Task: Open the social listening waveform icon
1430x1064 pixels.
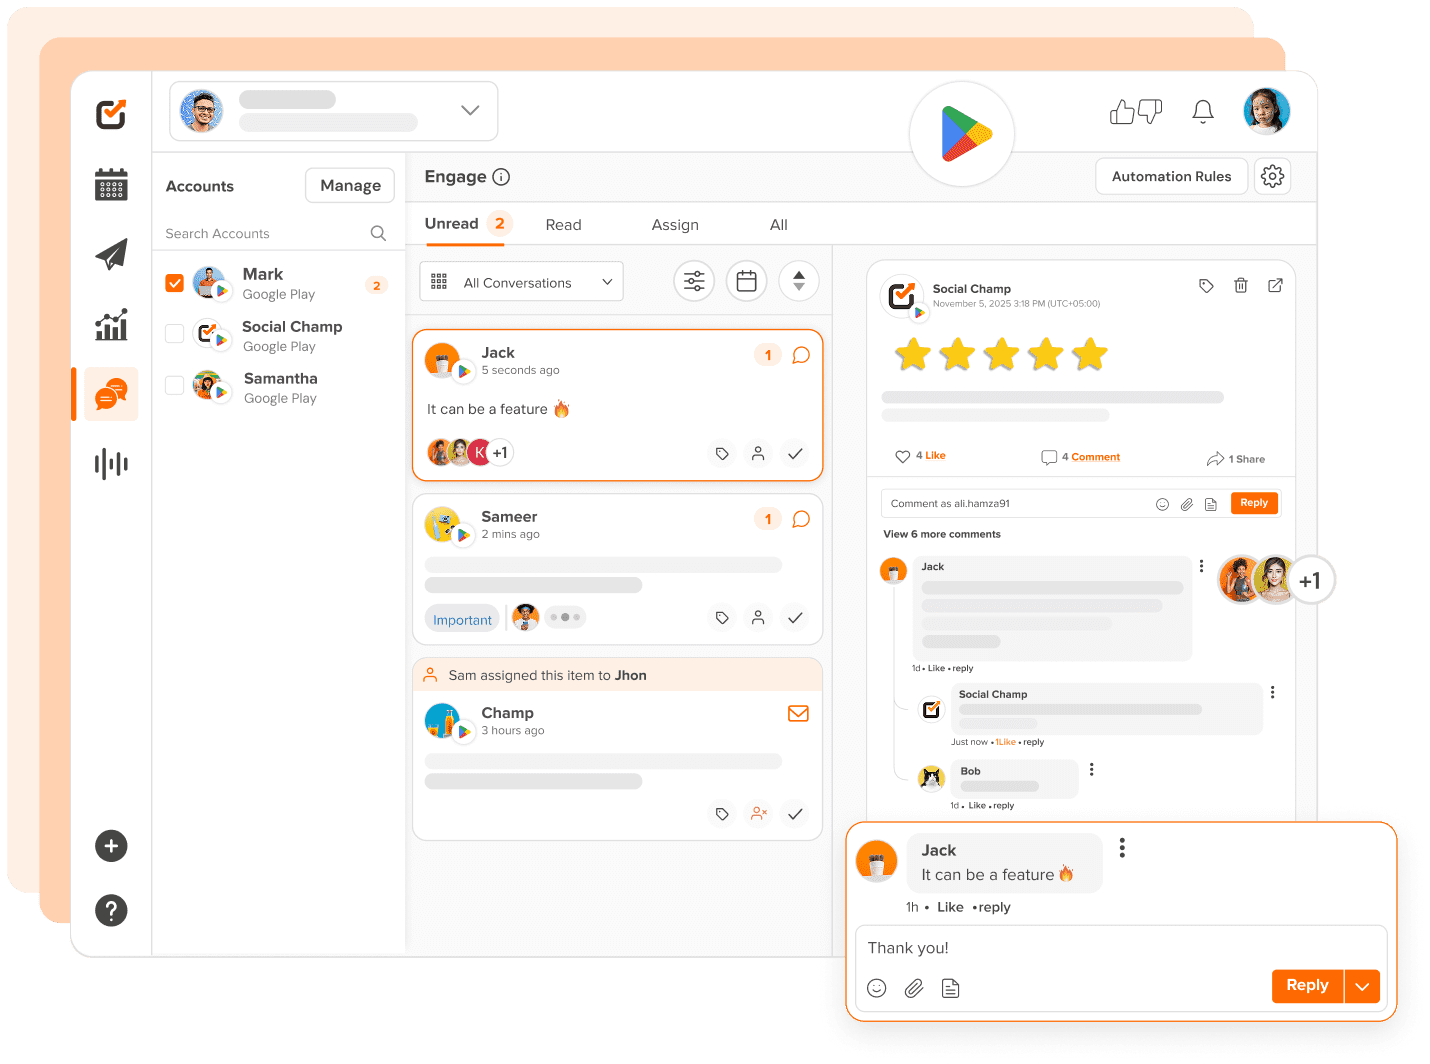Action: click(111, 464)
